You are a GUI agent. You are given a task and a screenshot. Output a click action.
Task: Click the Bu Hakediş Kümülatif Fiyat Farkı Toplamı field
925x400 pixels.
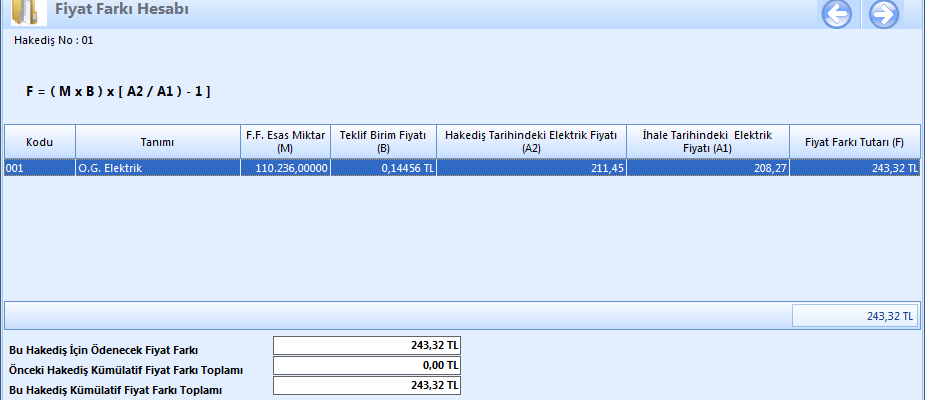[x=366, y=385]
